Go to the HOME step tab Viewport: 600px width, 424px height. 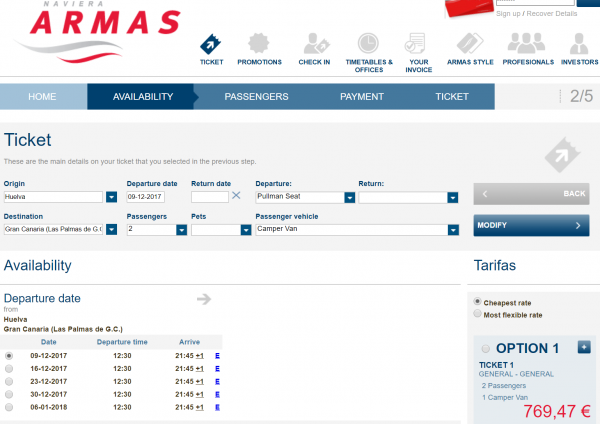click(x=43, y=97)
